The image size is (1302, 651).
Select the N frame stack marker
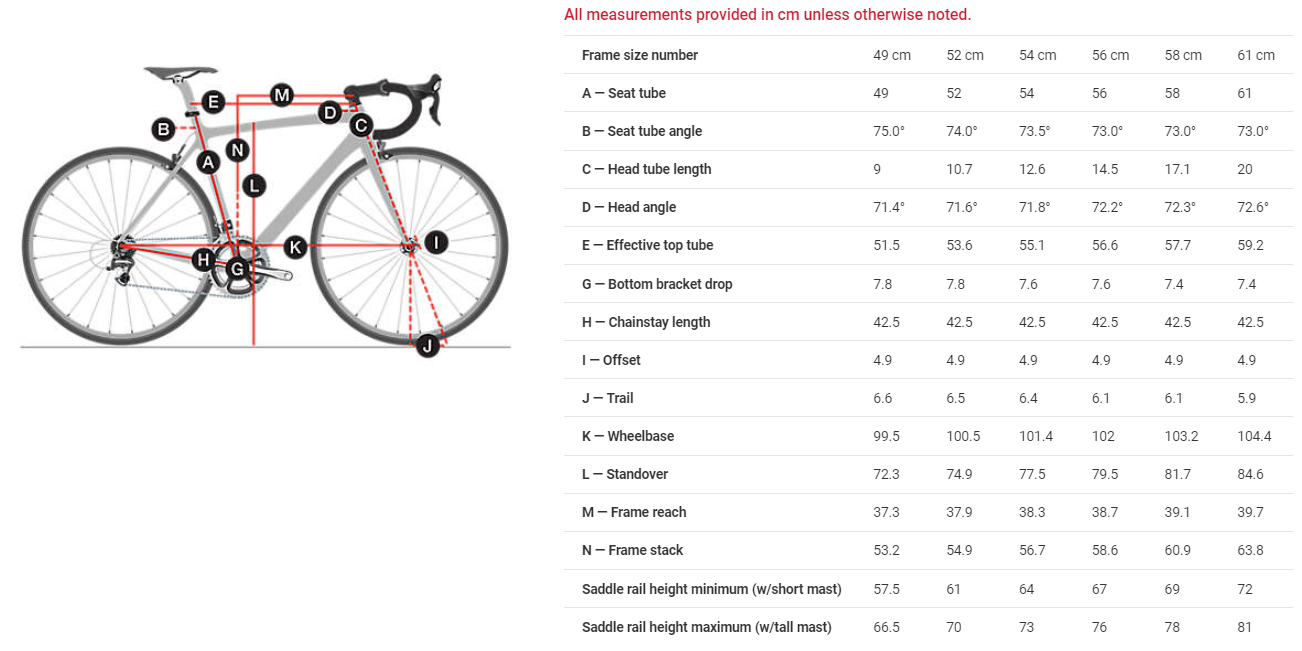pyautogui.click(x=237, y=150)
